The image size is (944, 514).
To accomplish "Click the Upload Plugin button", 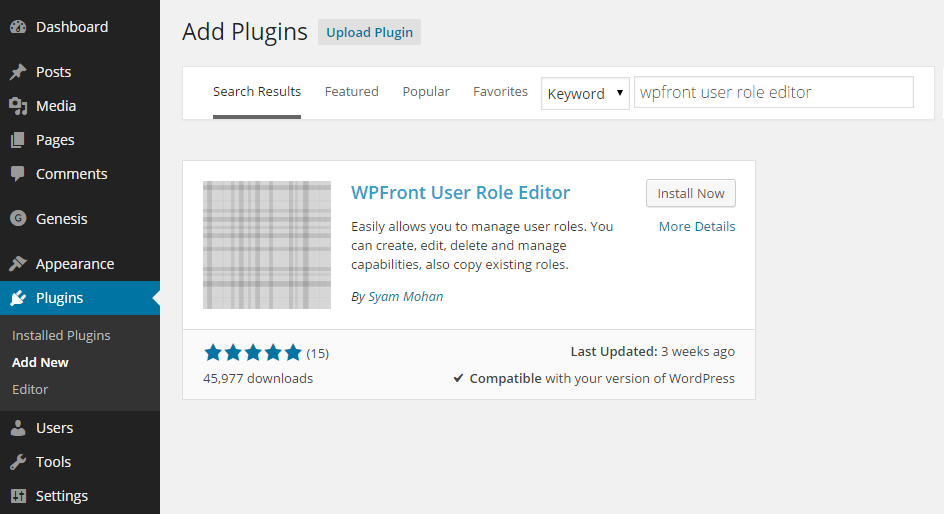I will (369, 33).
